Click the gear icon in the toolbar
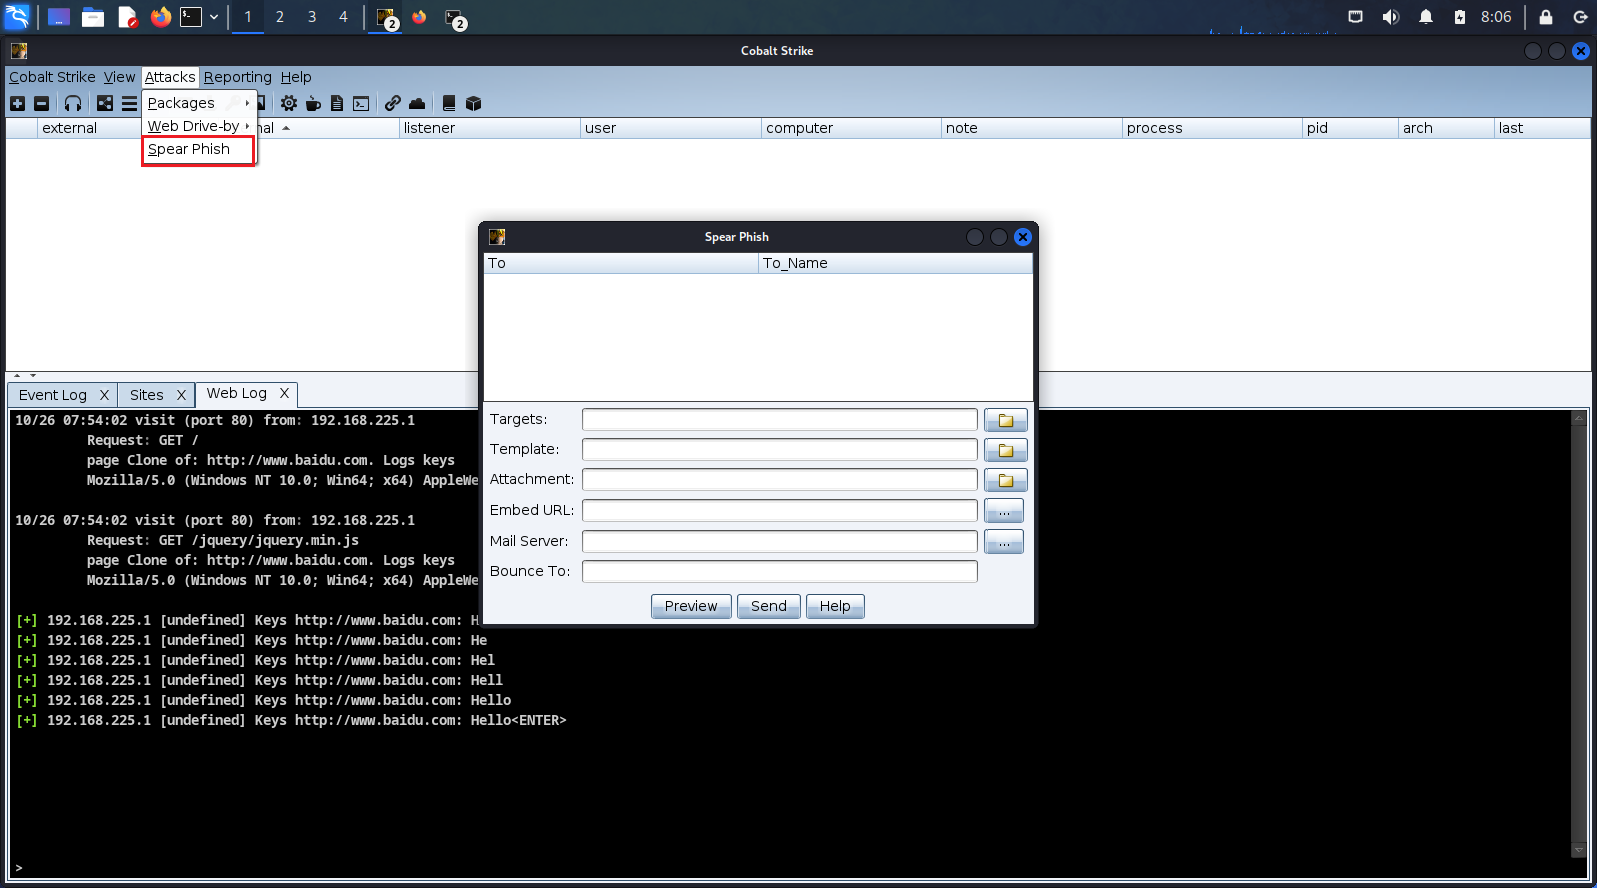This screenshot has width=1597, height=888. point(289,103)
